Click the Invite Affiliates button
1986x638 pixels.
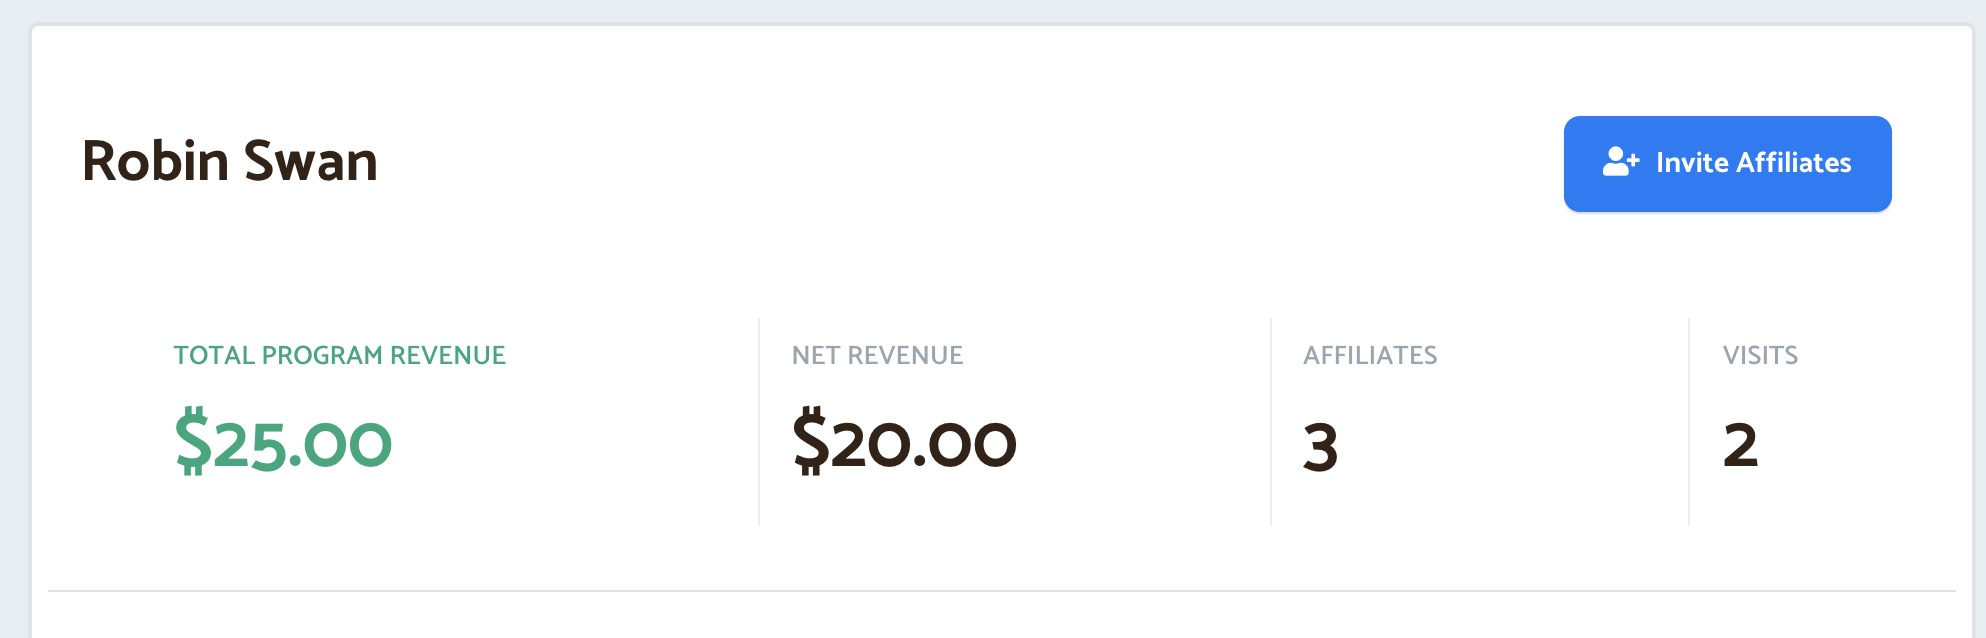pyautogui.click(x=1727, y=164)
